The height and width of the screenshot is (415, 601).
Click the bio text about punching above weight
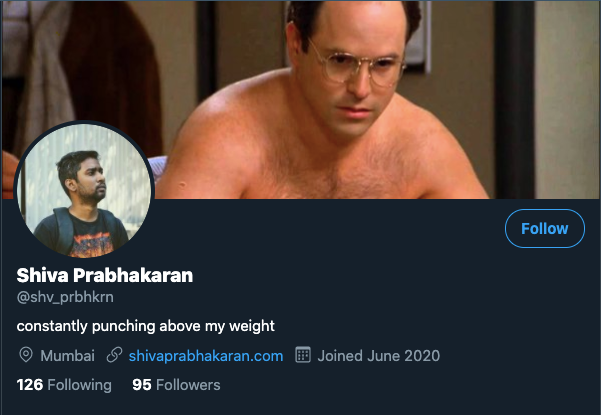tap(146, 326)
